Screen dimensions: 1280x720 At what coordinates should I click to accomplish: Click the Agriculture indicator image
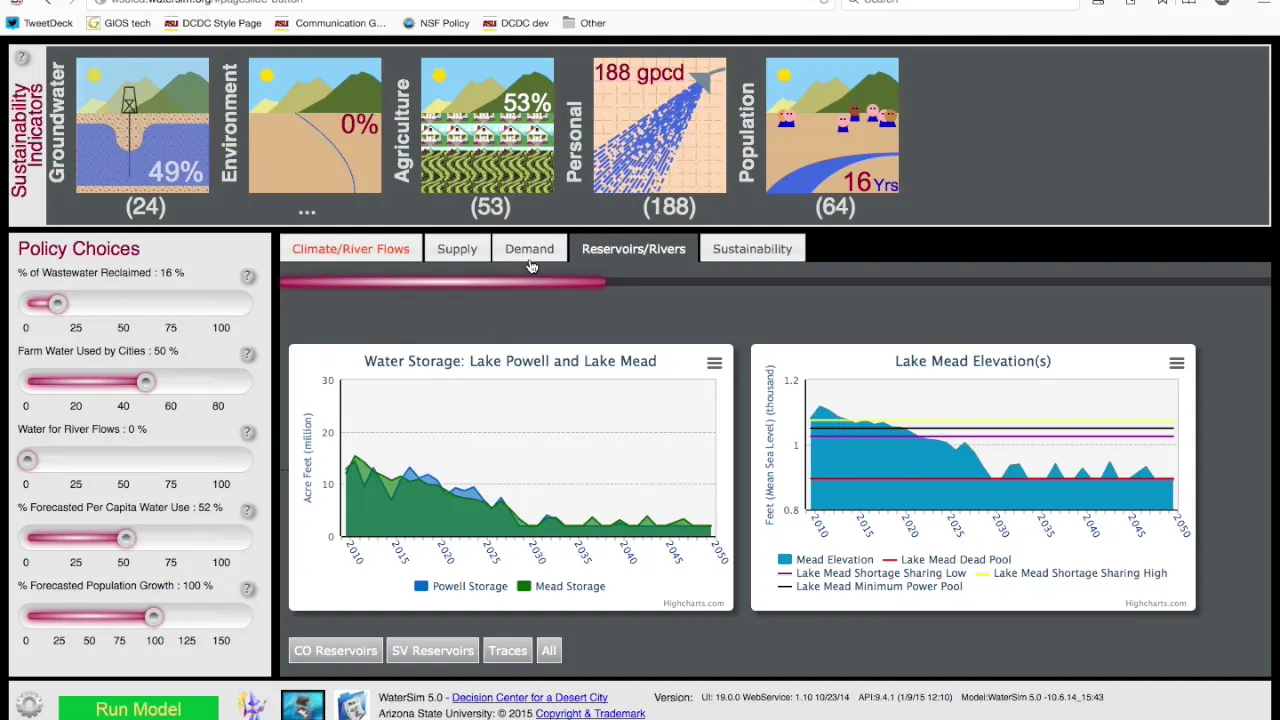coord(487,125)
